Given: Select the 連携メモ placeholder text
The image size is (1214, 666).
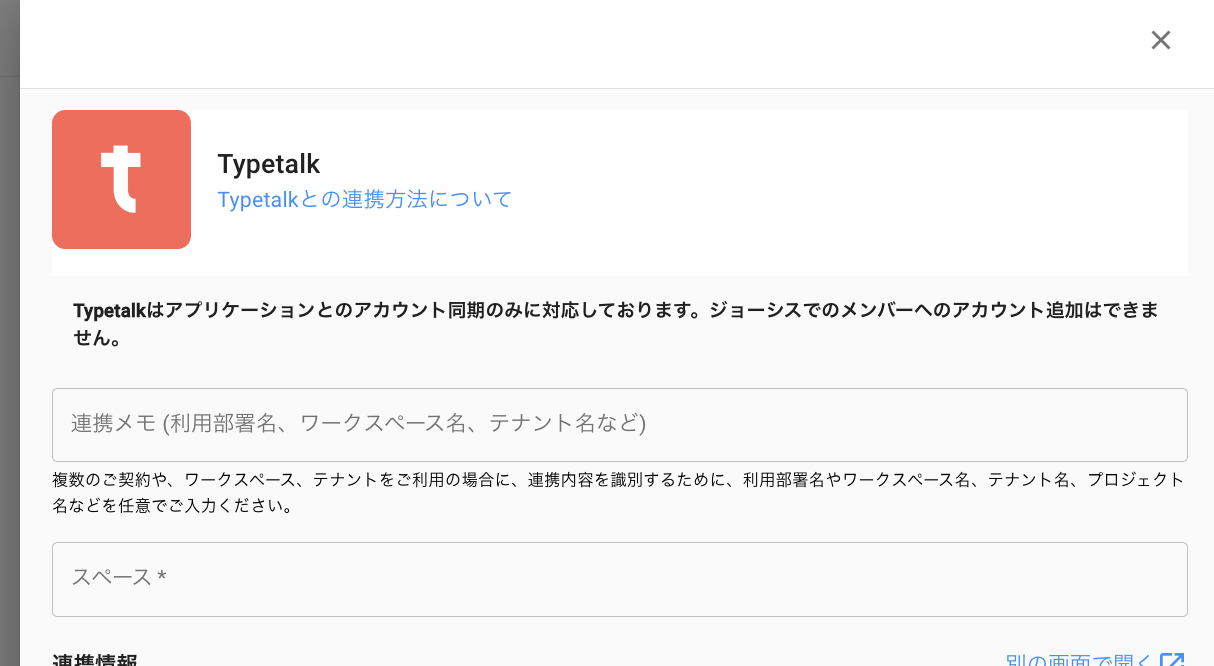Looking at the screenshot, I should coord(358,424).
